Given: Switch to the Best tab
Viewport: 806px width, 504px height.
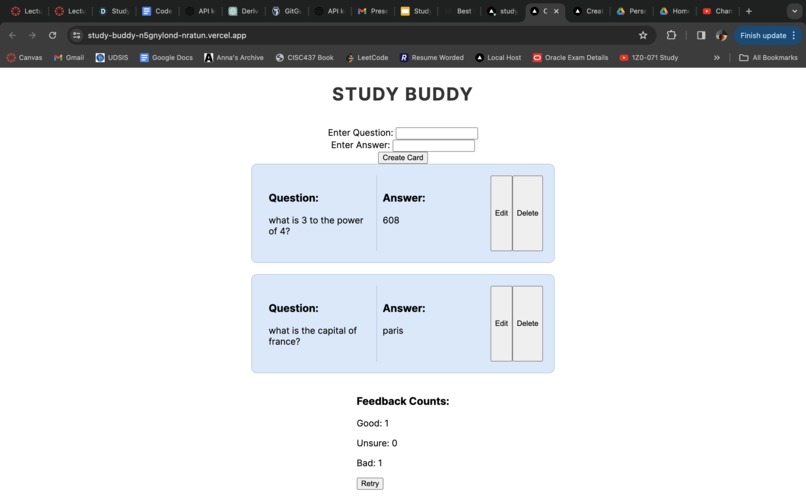Looking at the screenshot, I should click(x=459, y=11).
